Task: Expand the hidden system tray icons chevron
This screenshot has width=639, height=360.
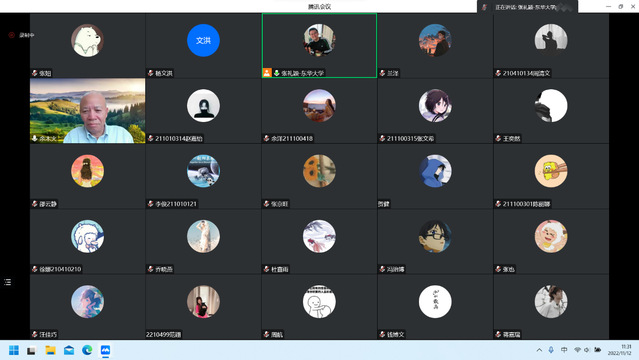Action: point(539,350)
